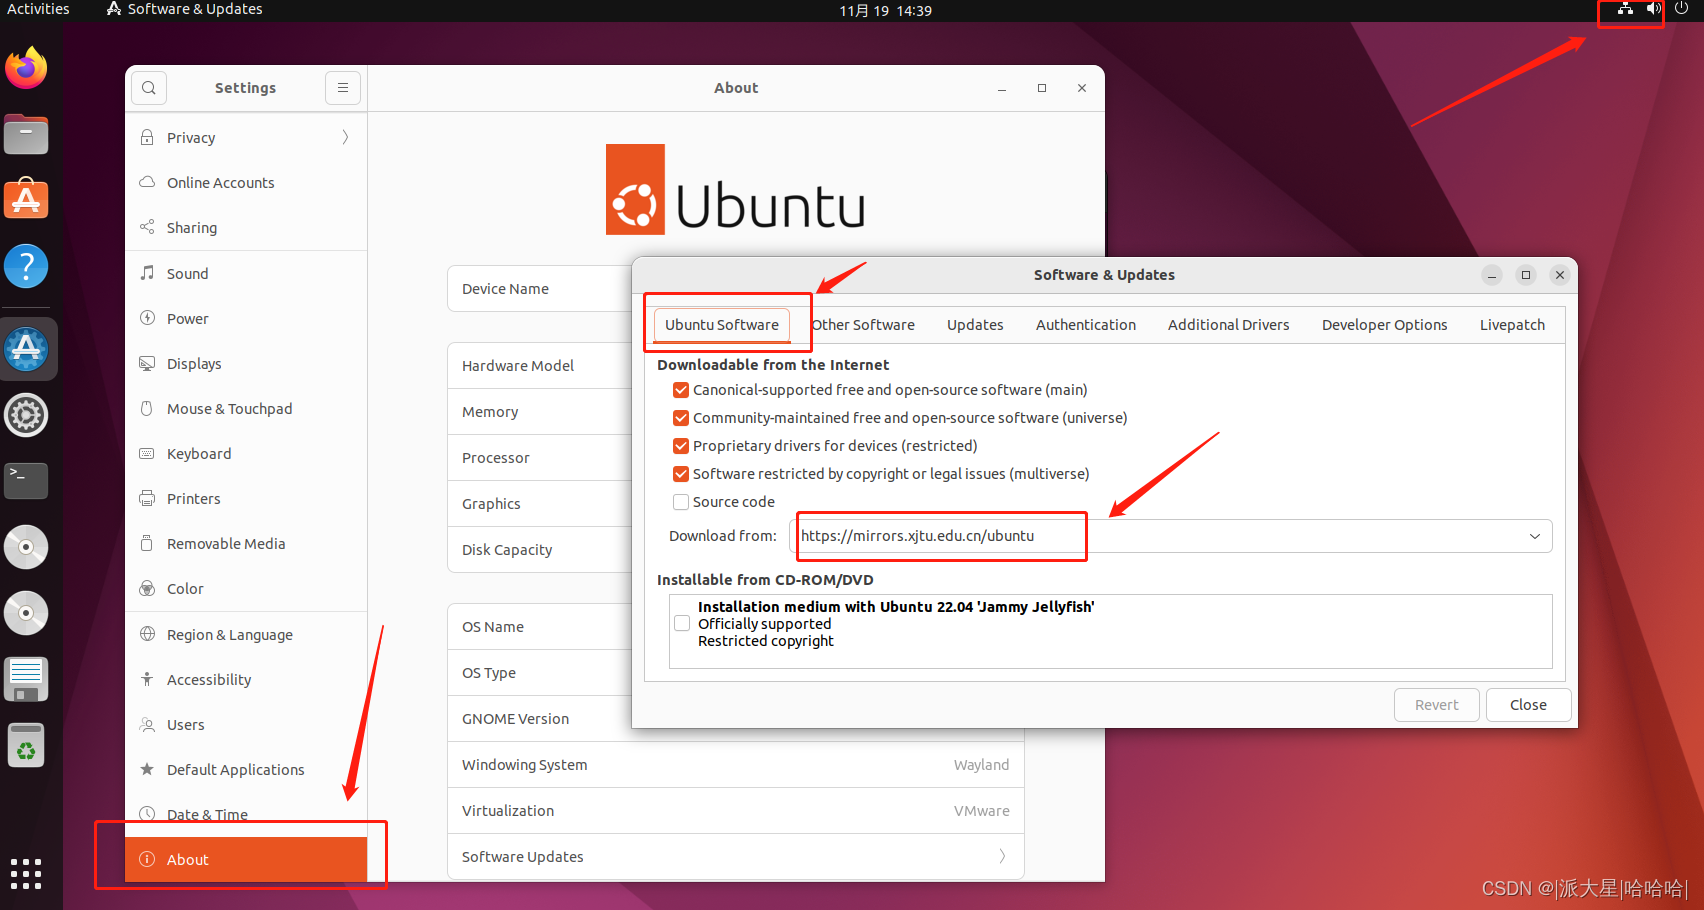Select Printers in Settings sidebar
This screenshot has width=1704, height=910.
tap(246, 499)
